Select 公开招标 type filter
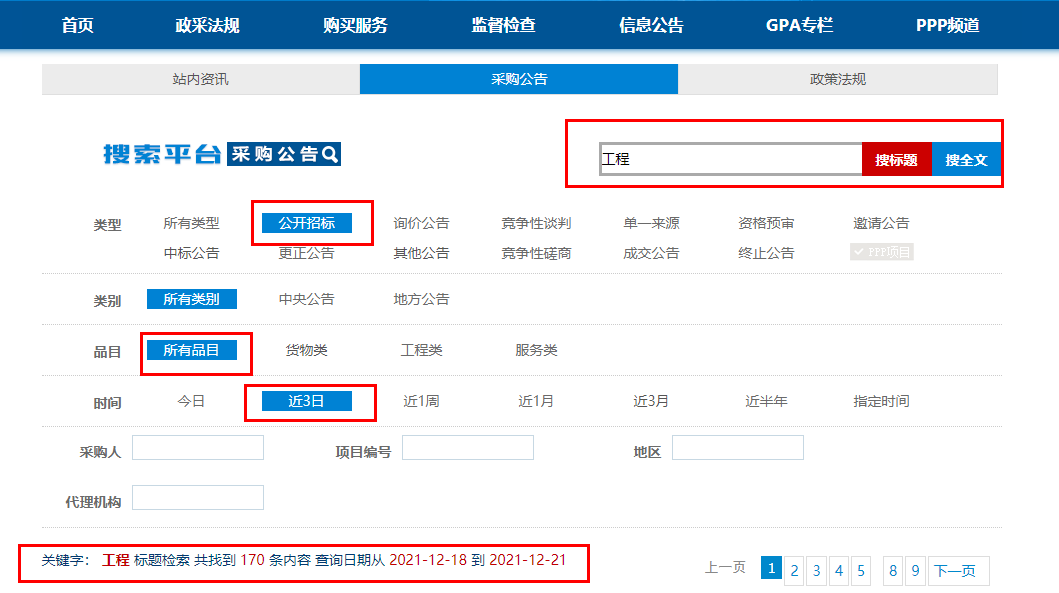1059x593 pixels. coord(307,223)
